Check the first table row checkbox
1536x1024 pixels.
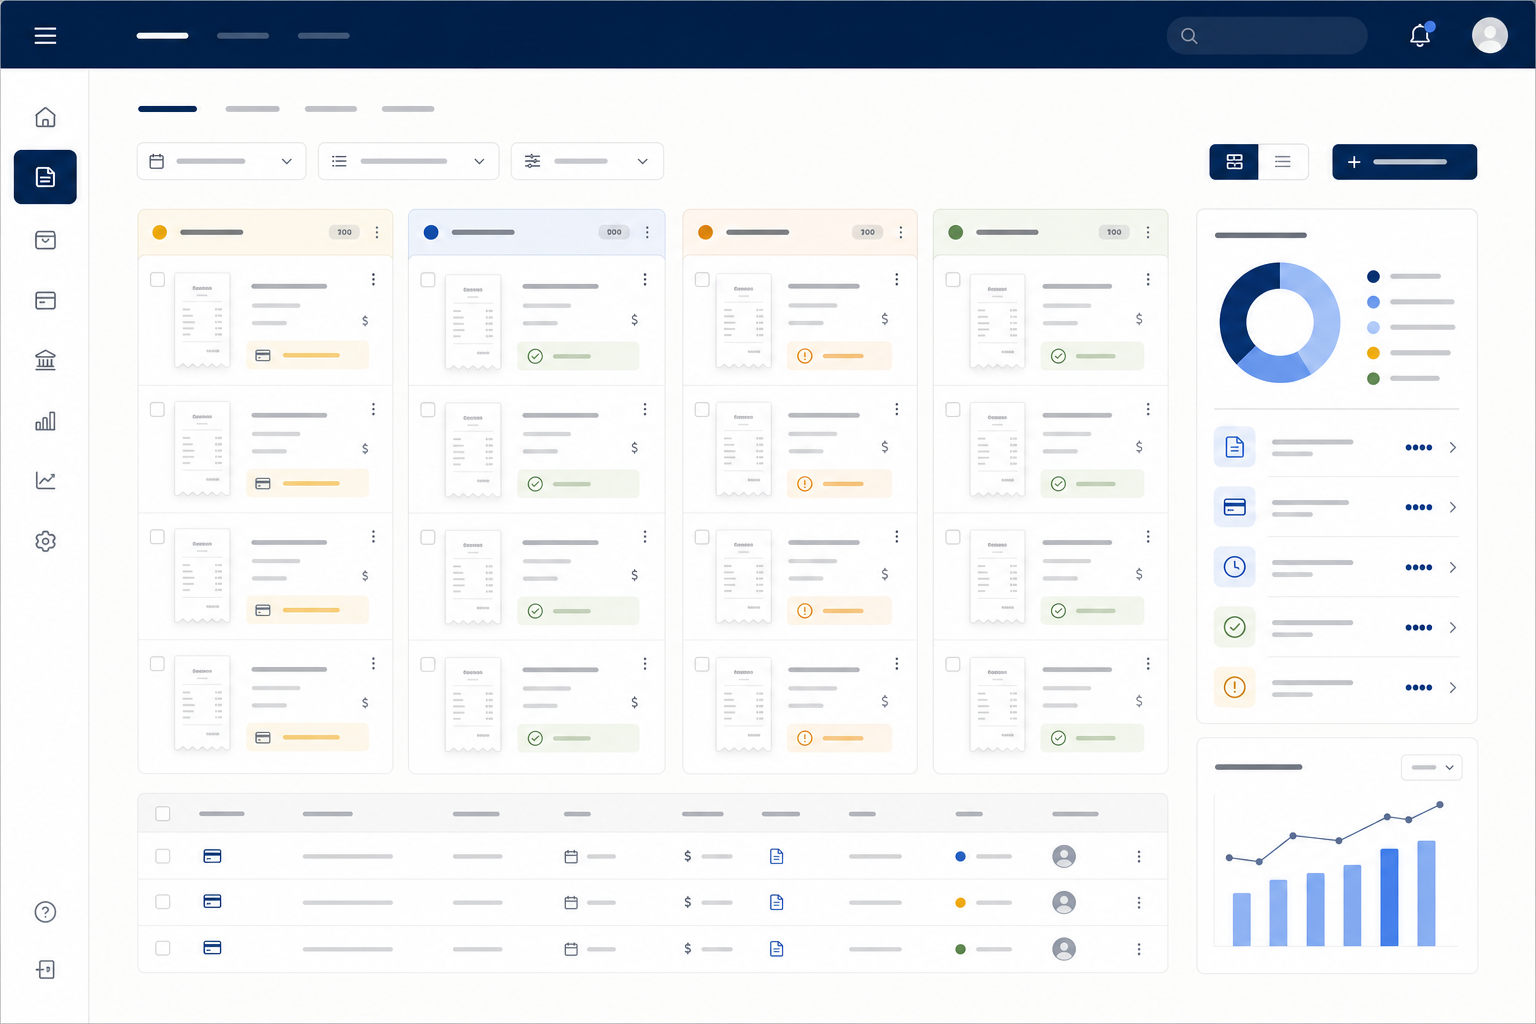click(x=163, y=856)
